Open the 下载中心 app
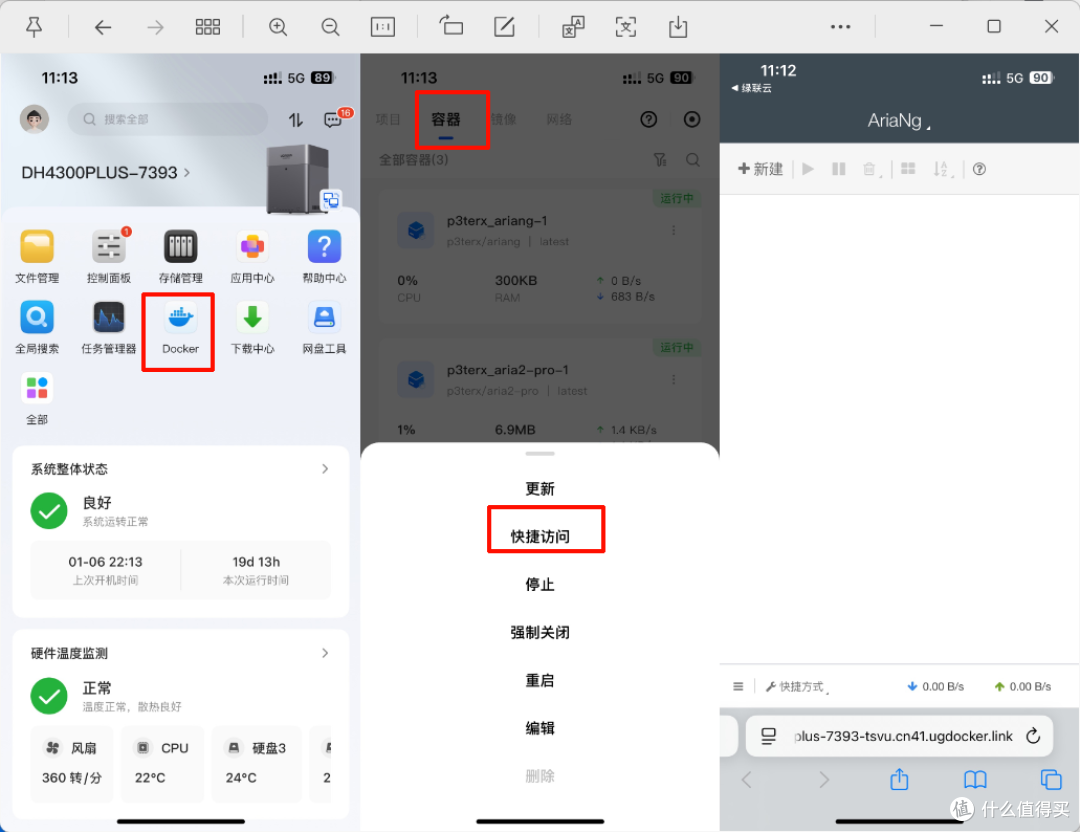This screenshot has width=1080, height=832. (x=252, y=327)
